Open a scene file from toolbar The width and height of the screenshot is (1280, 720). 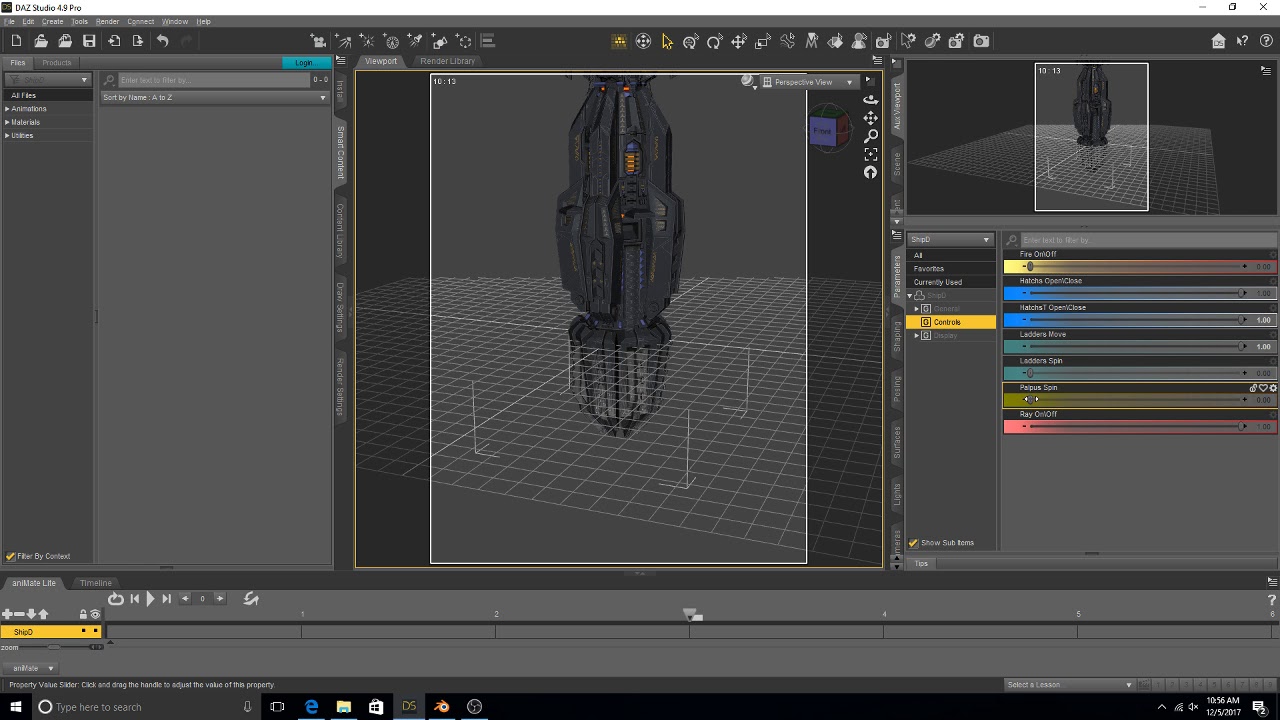[41, 41]
